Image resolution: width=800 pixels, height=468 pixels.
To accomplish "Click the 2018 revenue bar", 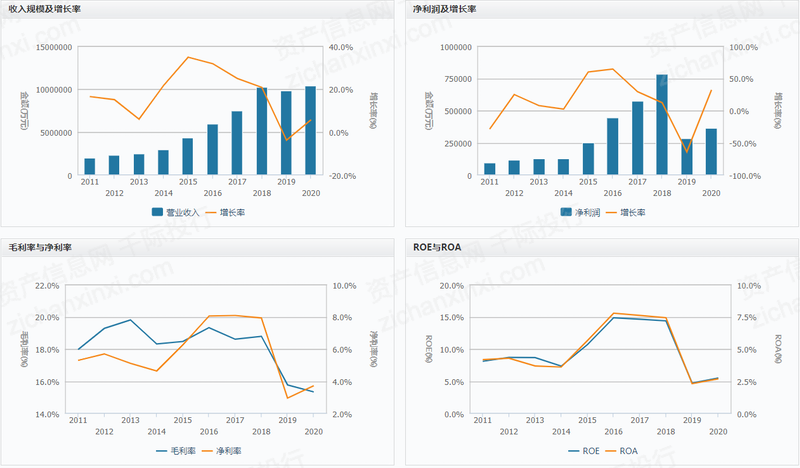I will [x=262, y=131].
